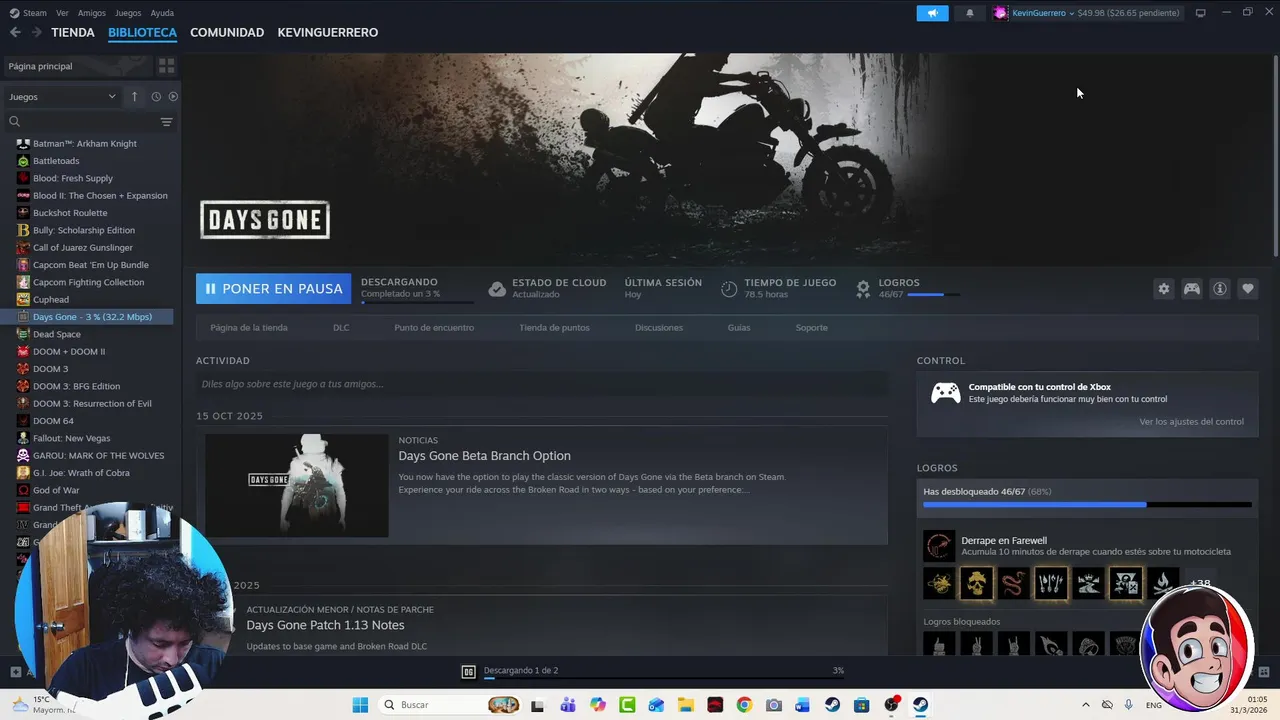
Task: Open the notifications bell
Action: tap(969, 13)
